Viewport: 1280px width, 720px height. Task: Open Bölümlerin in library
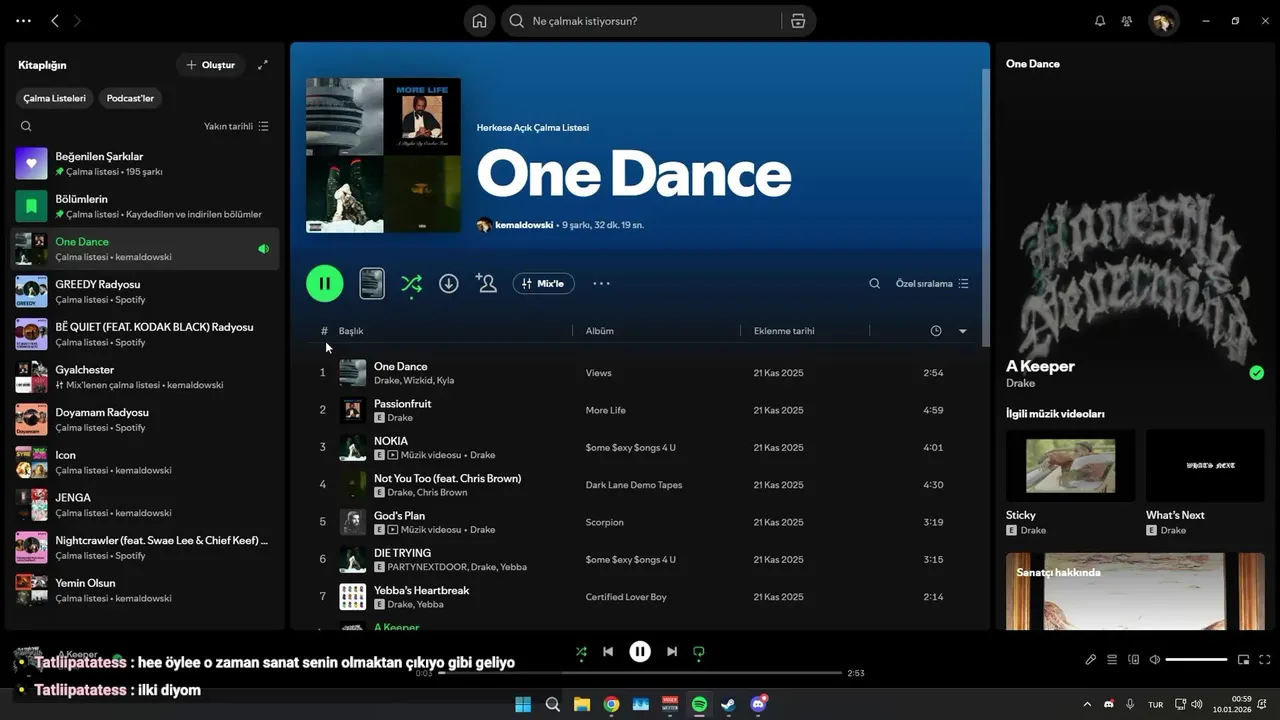(146, 206)
